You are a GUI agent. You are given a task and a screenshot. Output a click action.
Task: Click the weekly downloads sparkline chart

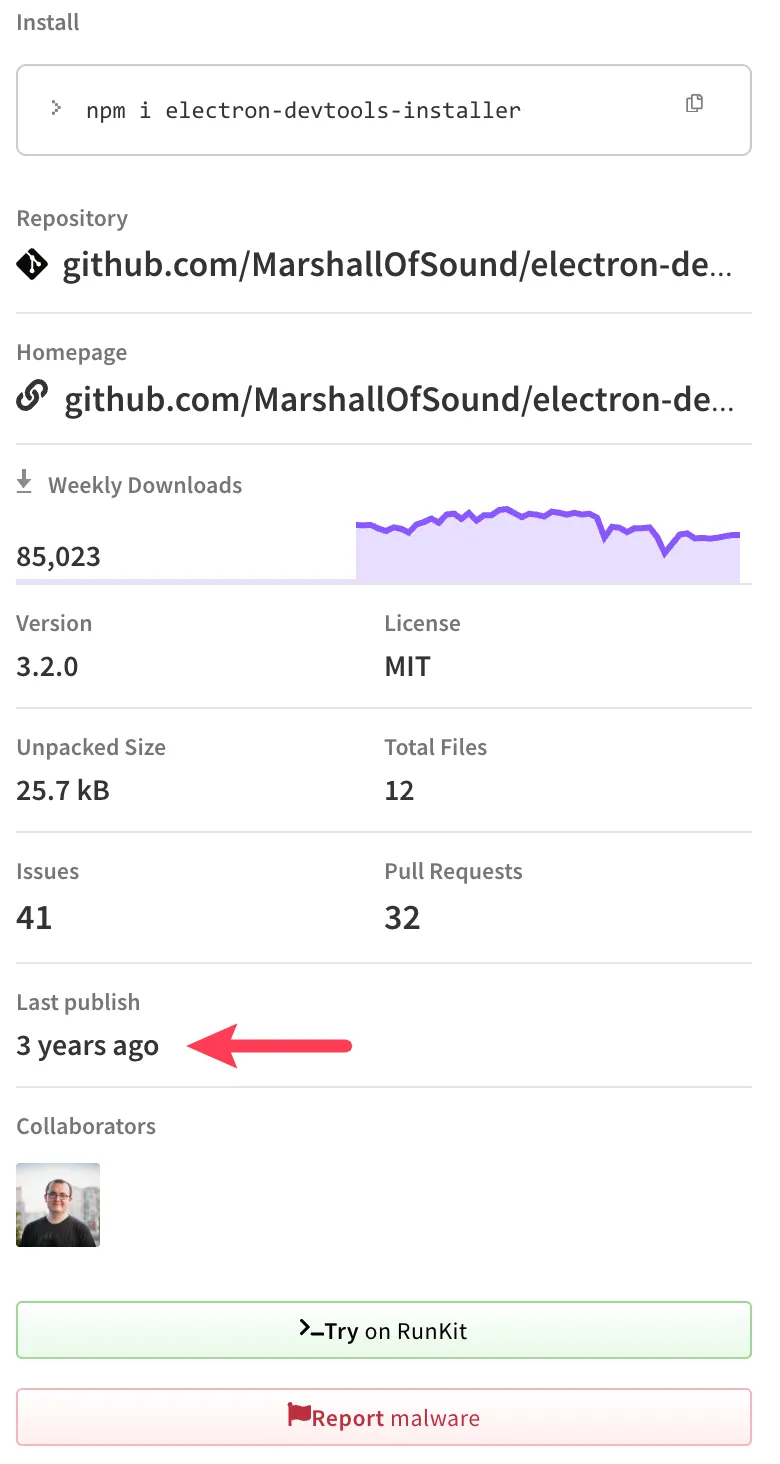[x=547, y=545]
